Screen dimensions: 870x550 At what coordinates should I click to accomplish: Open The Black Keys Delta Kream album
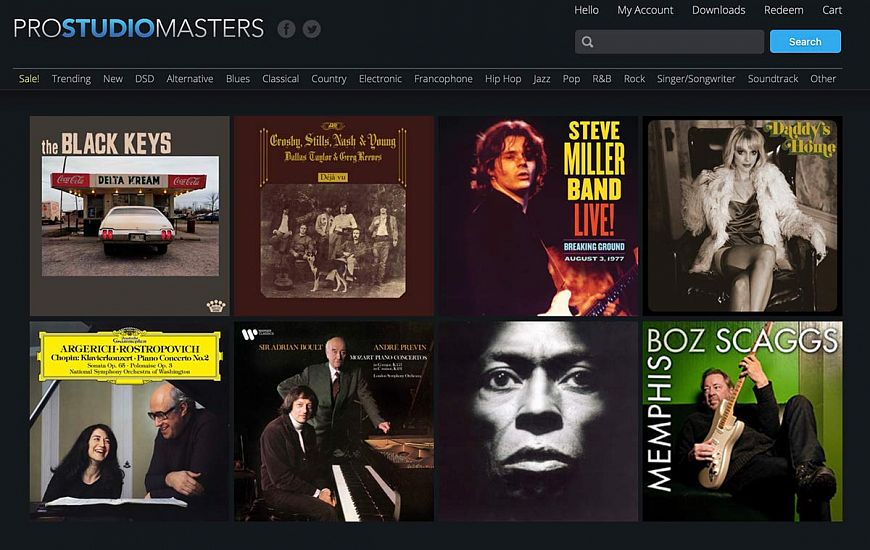pyautogui.click(x=130, y=216)
